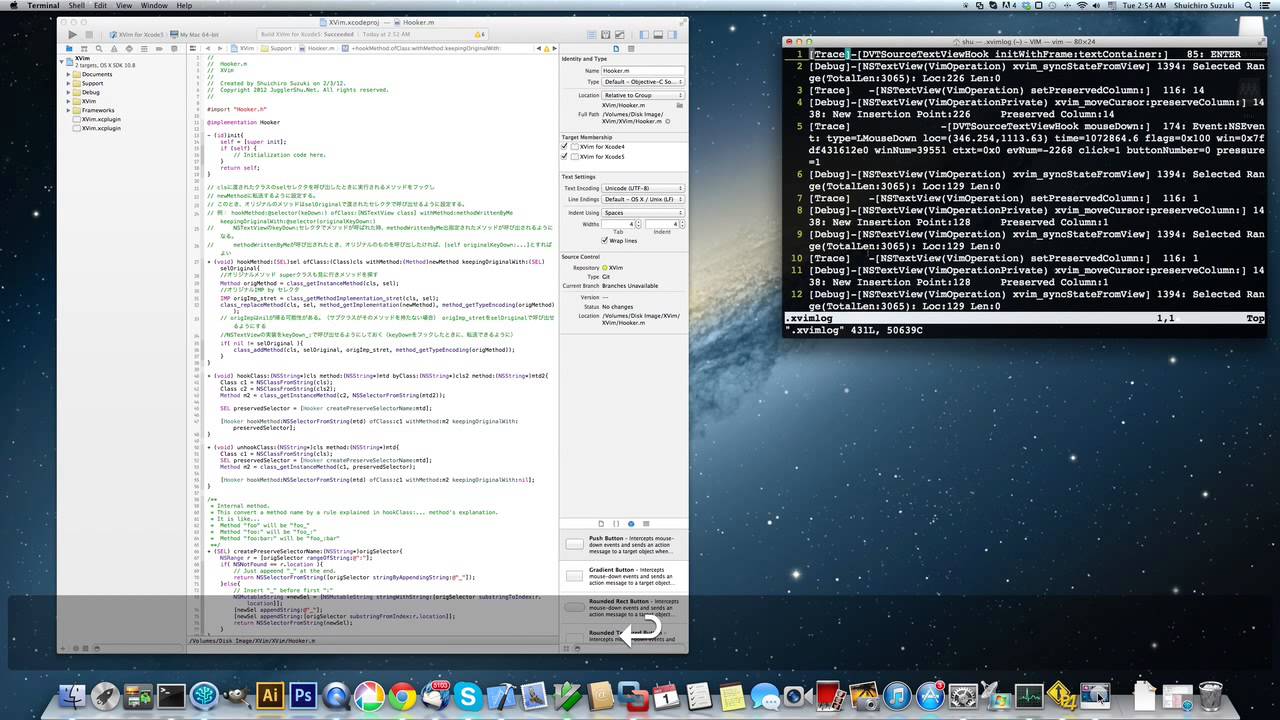This screenshot has width=1280, height=720.
Task: Click the Name field containing Hooker.m
Action: tap(643, 71)
